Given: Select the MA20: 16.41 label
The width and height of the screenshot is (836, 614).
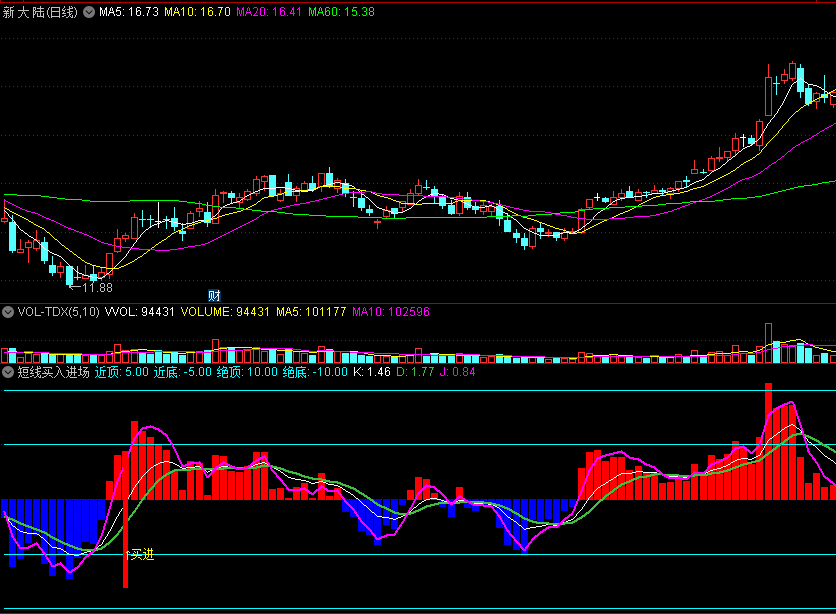Looking at the screenshot, I should [269, 12].
